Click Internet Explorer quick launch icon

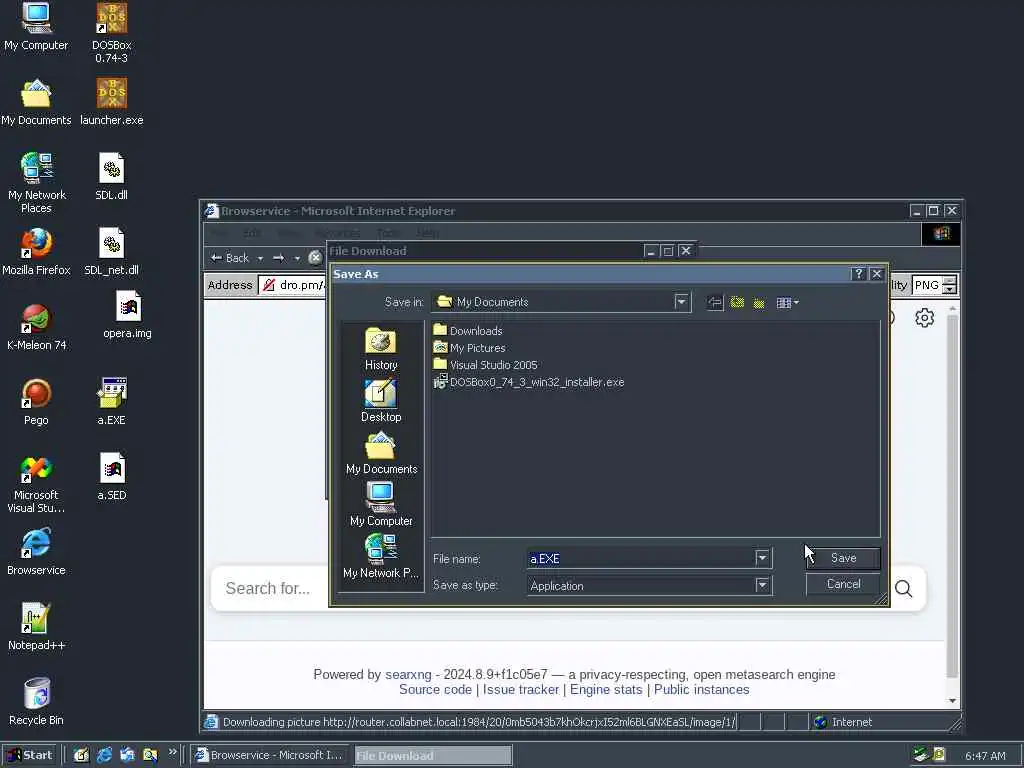(104, 756)
